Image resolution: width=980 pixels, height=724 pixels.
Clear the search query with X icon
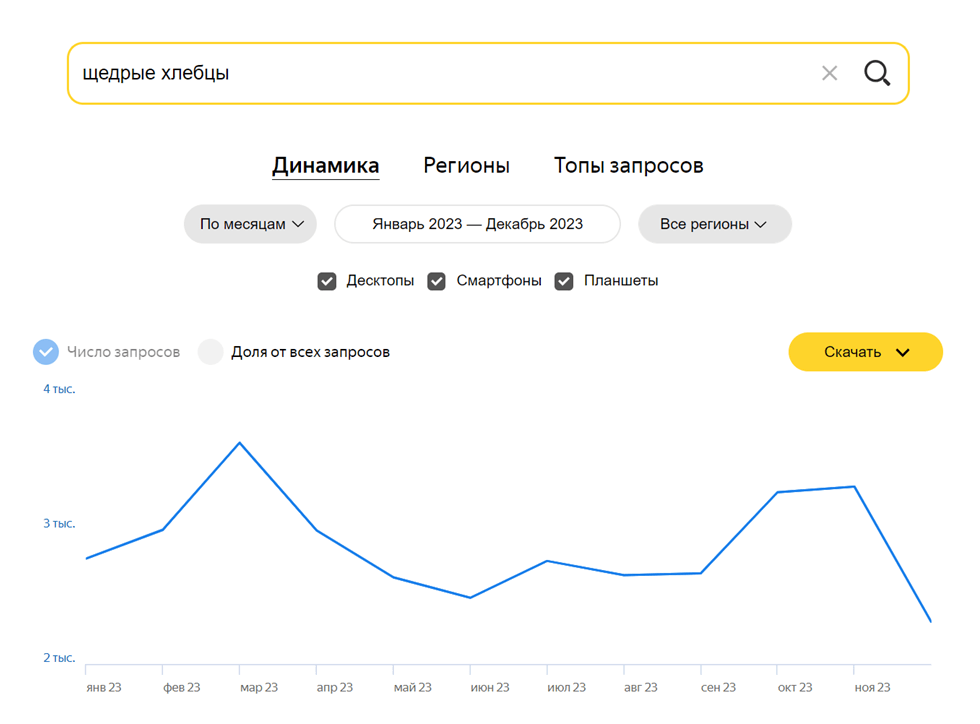(x=829, y=73)
